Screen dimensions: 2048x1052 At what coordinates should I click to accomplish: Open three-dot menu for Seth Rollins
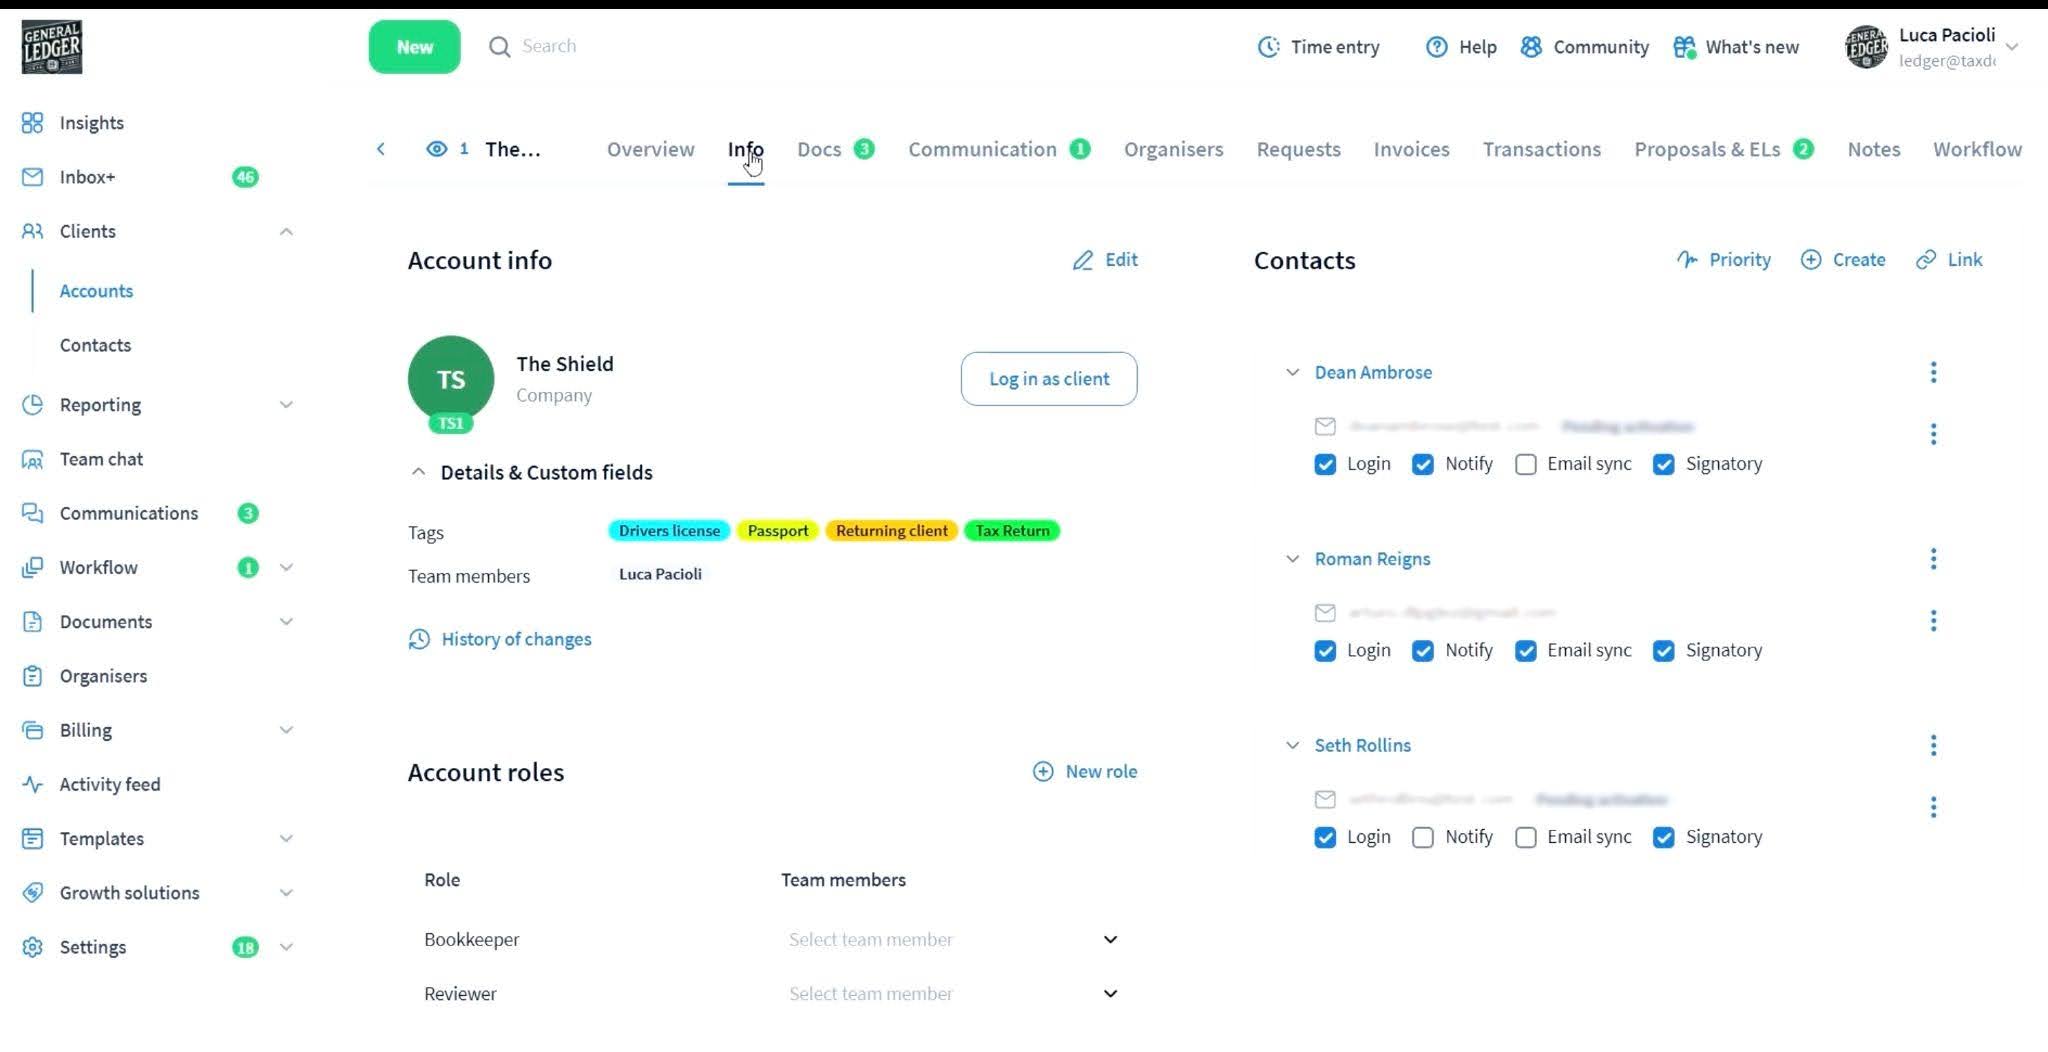coord(1933,745)
